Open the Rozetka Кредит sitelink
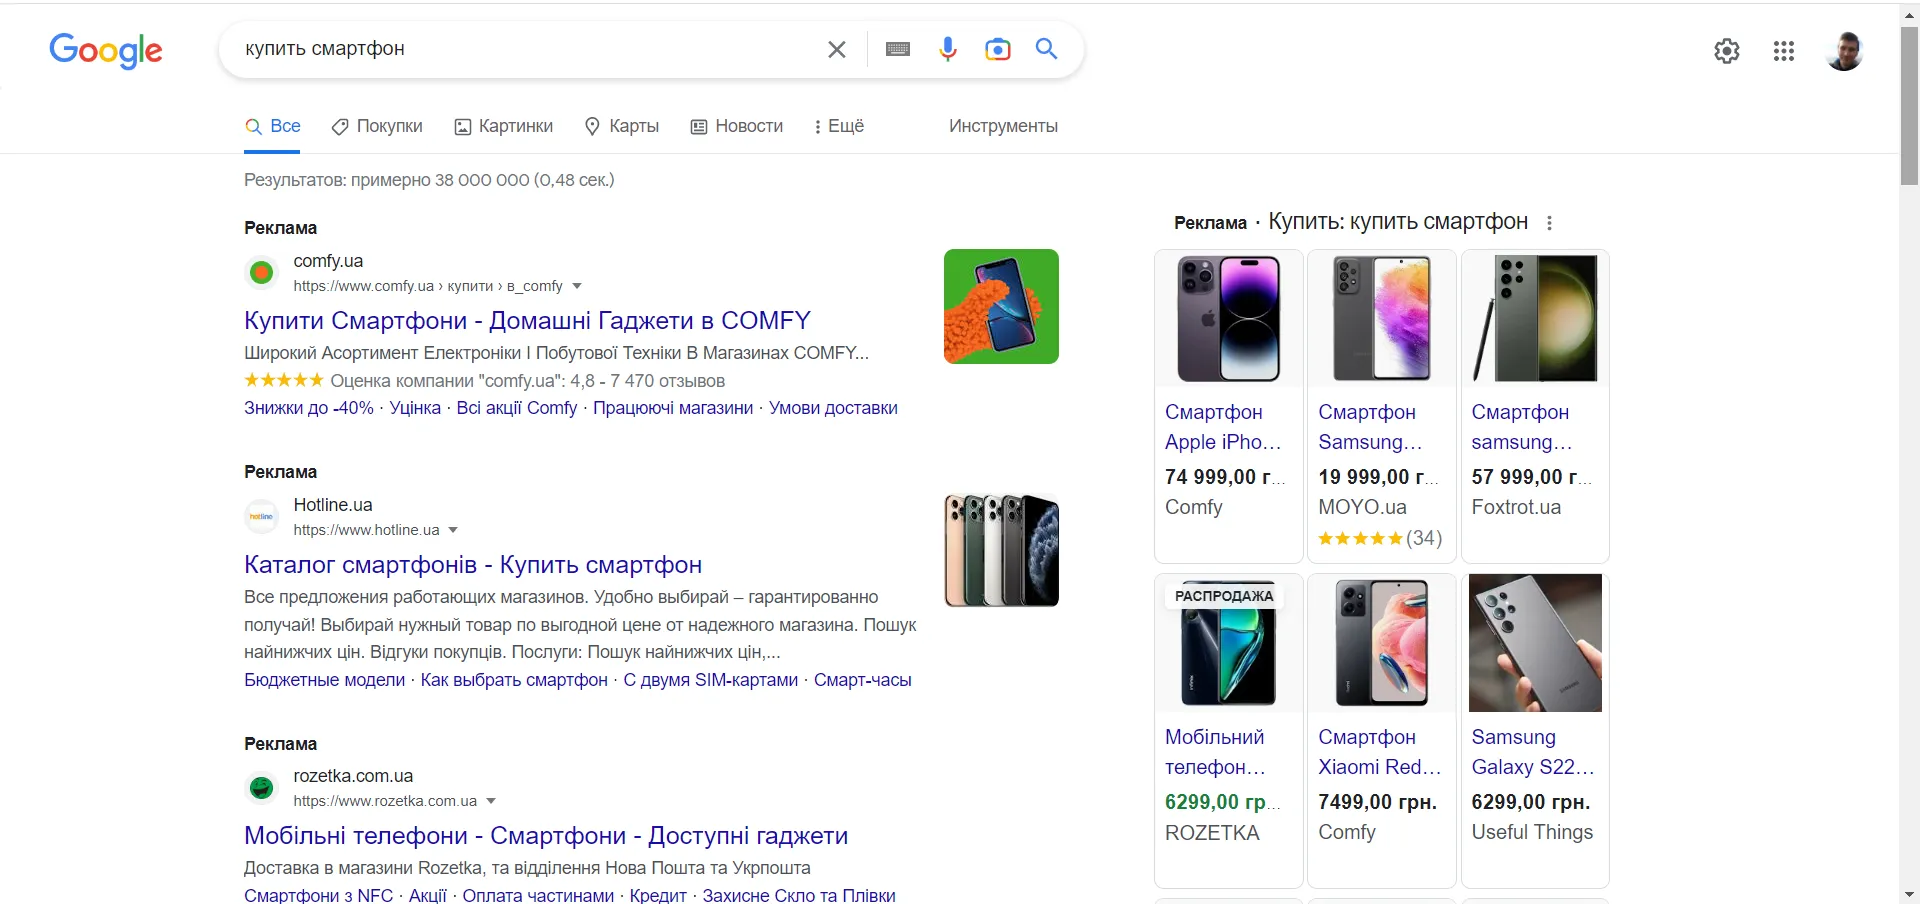Screen dimensions: 1920x904 (x=658, y=895)
